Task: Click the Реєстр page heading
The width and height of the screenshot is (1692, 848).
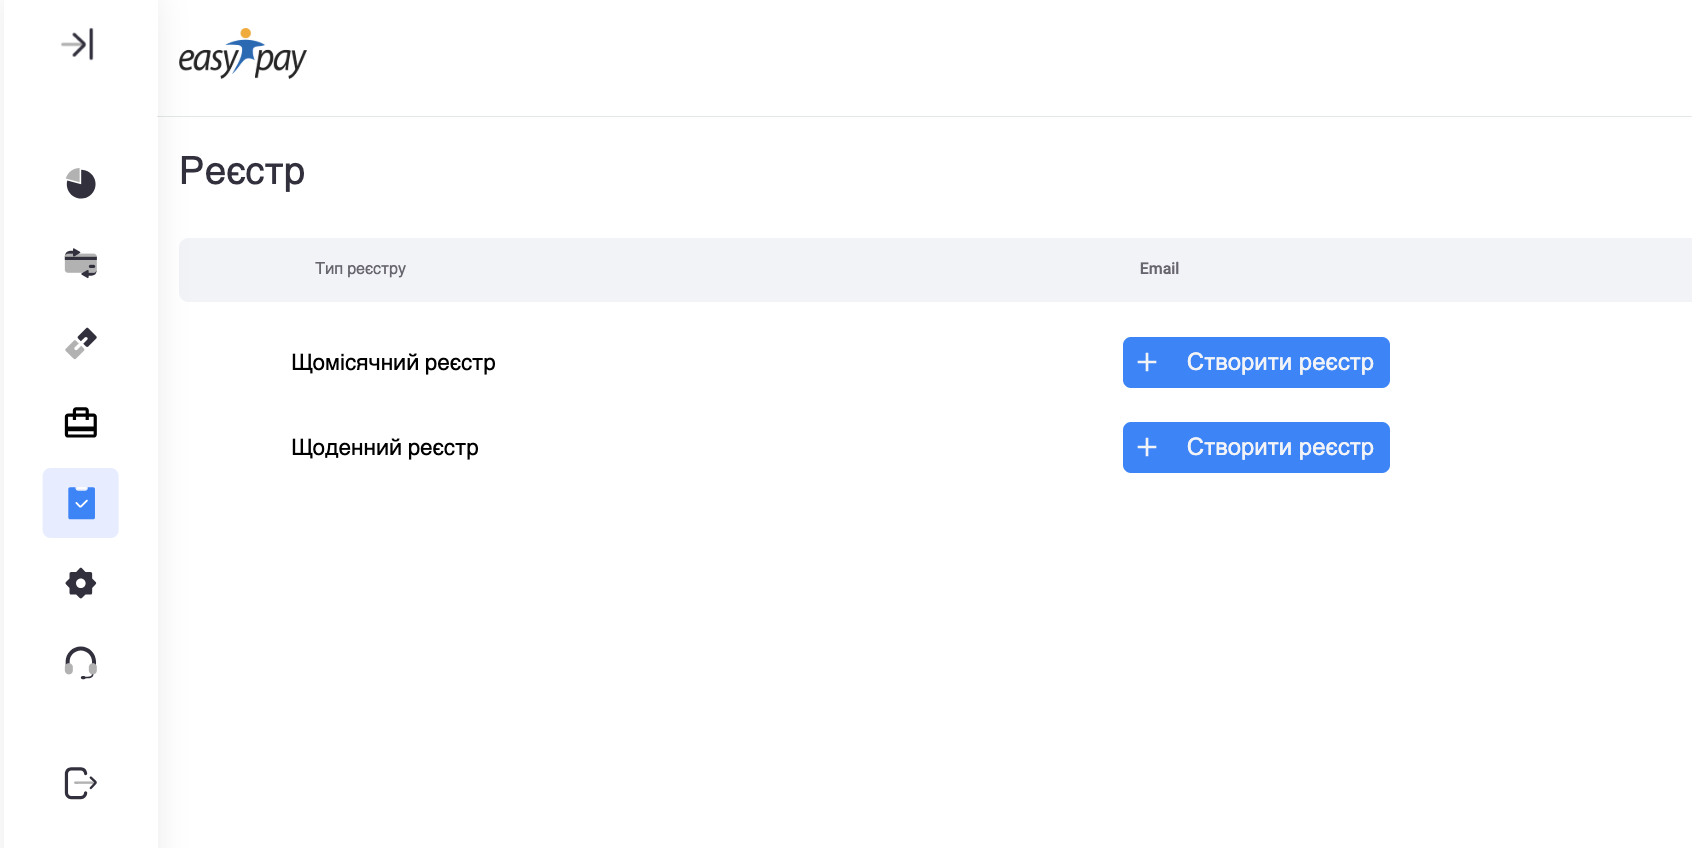Action: point(242,171)
